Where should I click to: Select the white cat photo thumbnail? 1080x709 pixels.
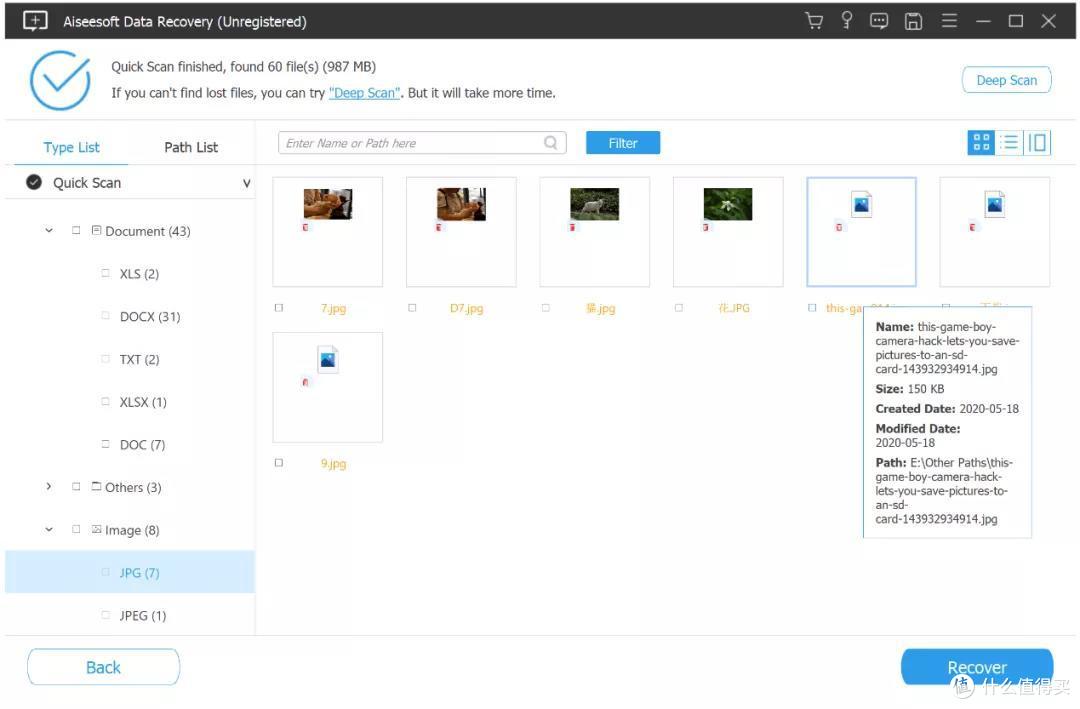point(595,232)
